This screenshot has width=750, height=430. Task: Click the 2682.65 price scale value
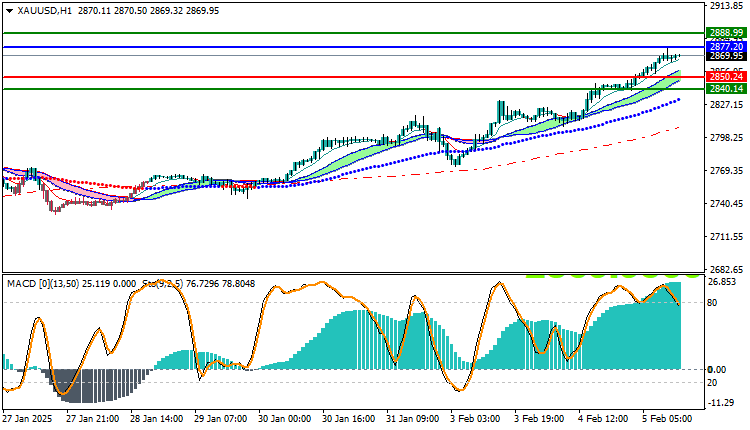click(727, 270)
